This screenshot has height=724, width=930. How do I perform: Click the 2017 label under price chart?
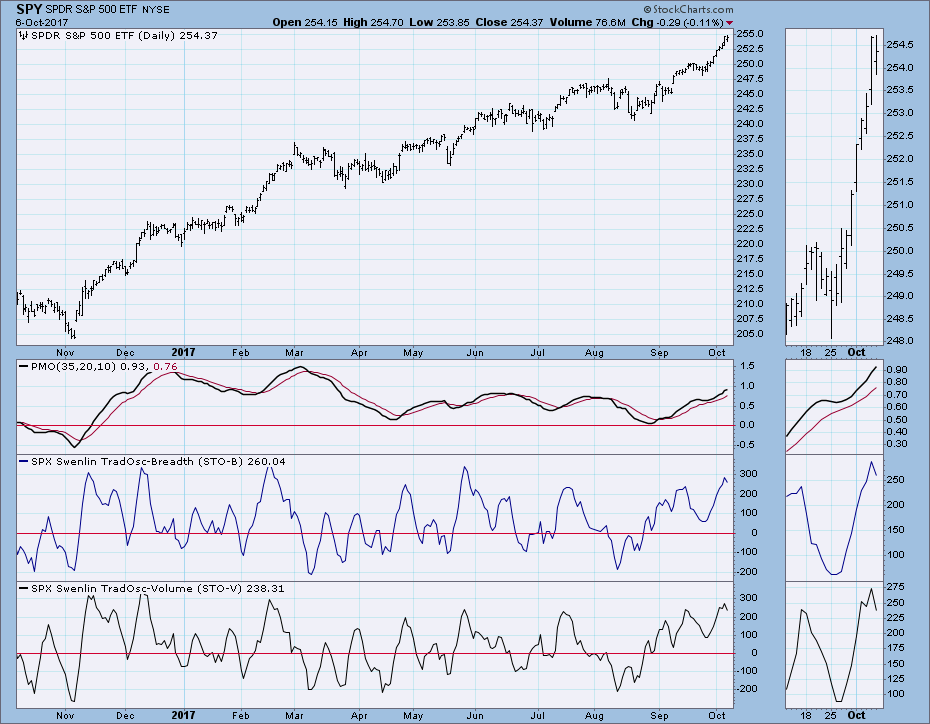183,352
